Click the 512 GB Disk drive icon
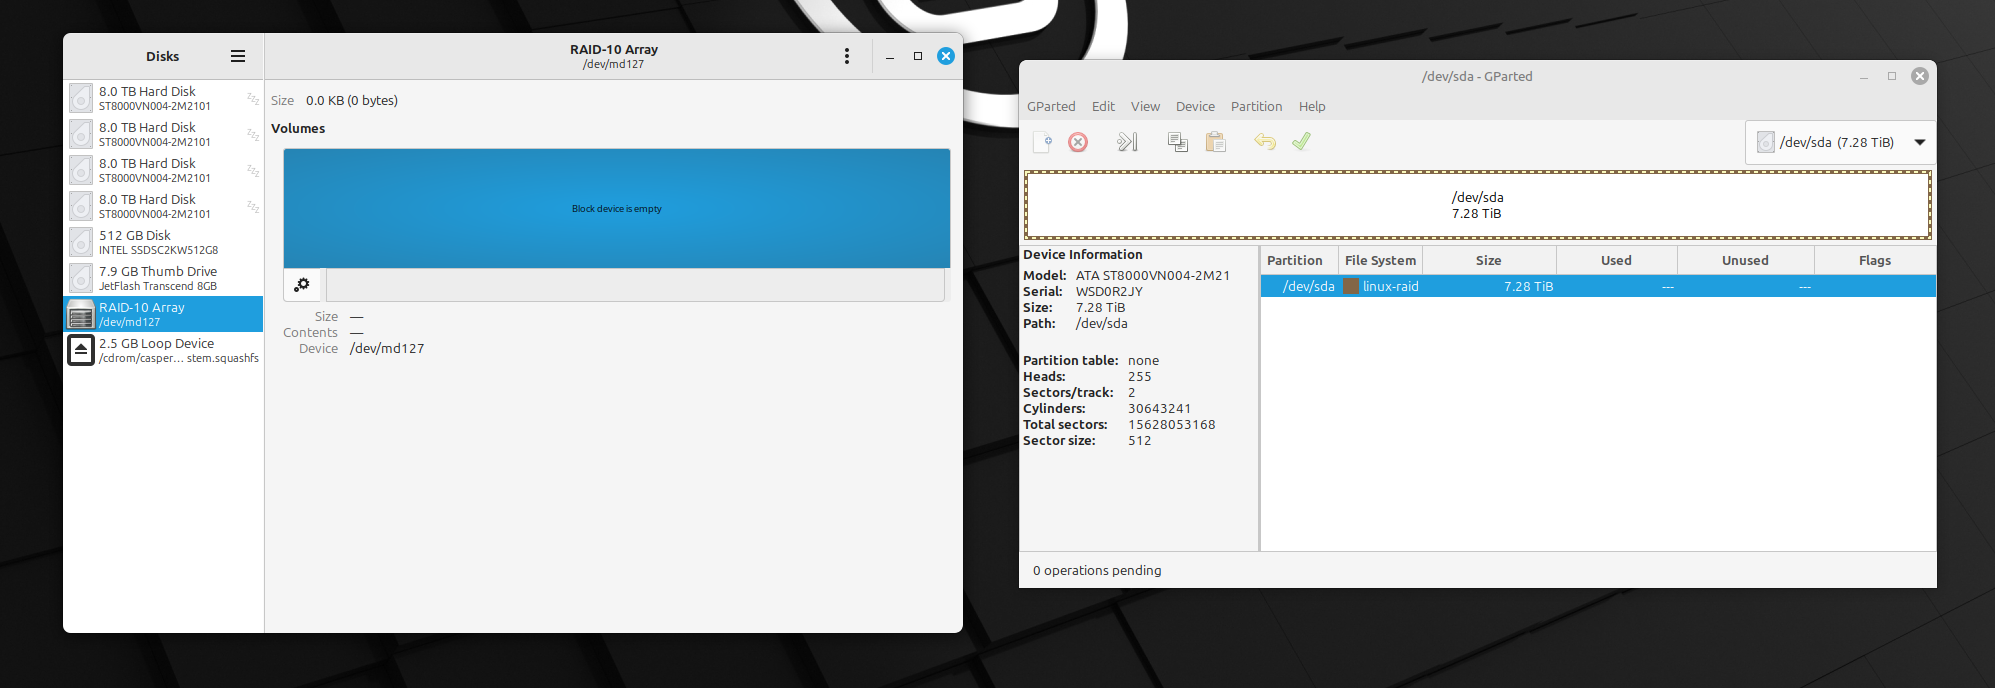 tap(81, 242)
